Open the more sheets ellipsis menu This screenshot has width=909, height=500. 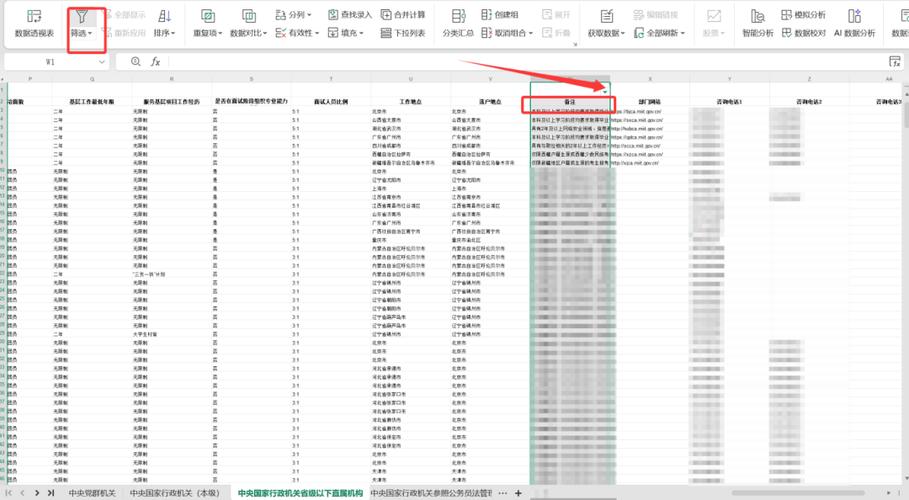[503, 493]
